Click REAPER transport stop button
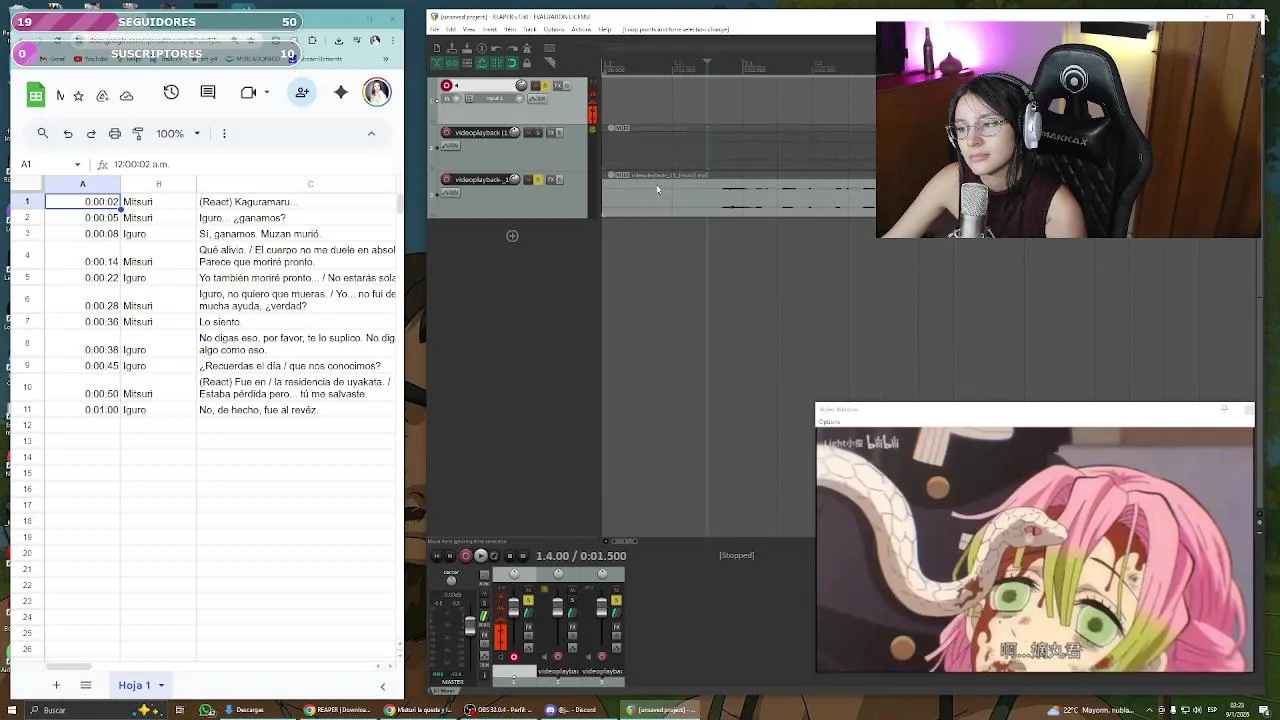Image resolution: width=1280 pixels, height=720 pixels. (x=510, y=556)
